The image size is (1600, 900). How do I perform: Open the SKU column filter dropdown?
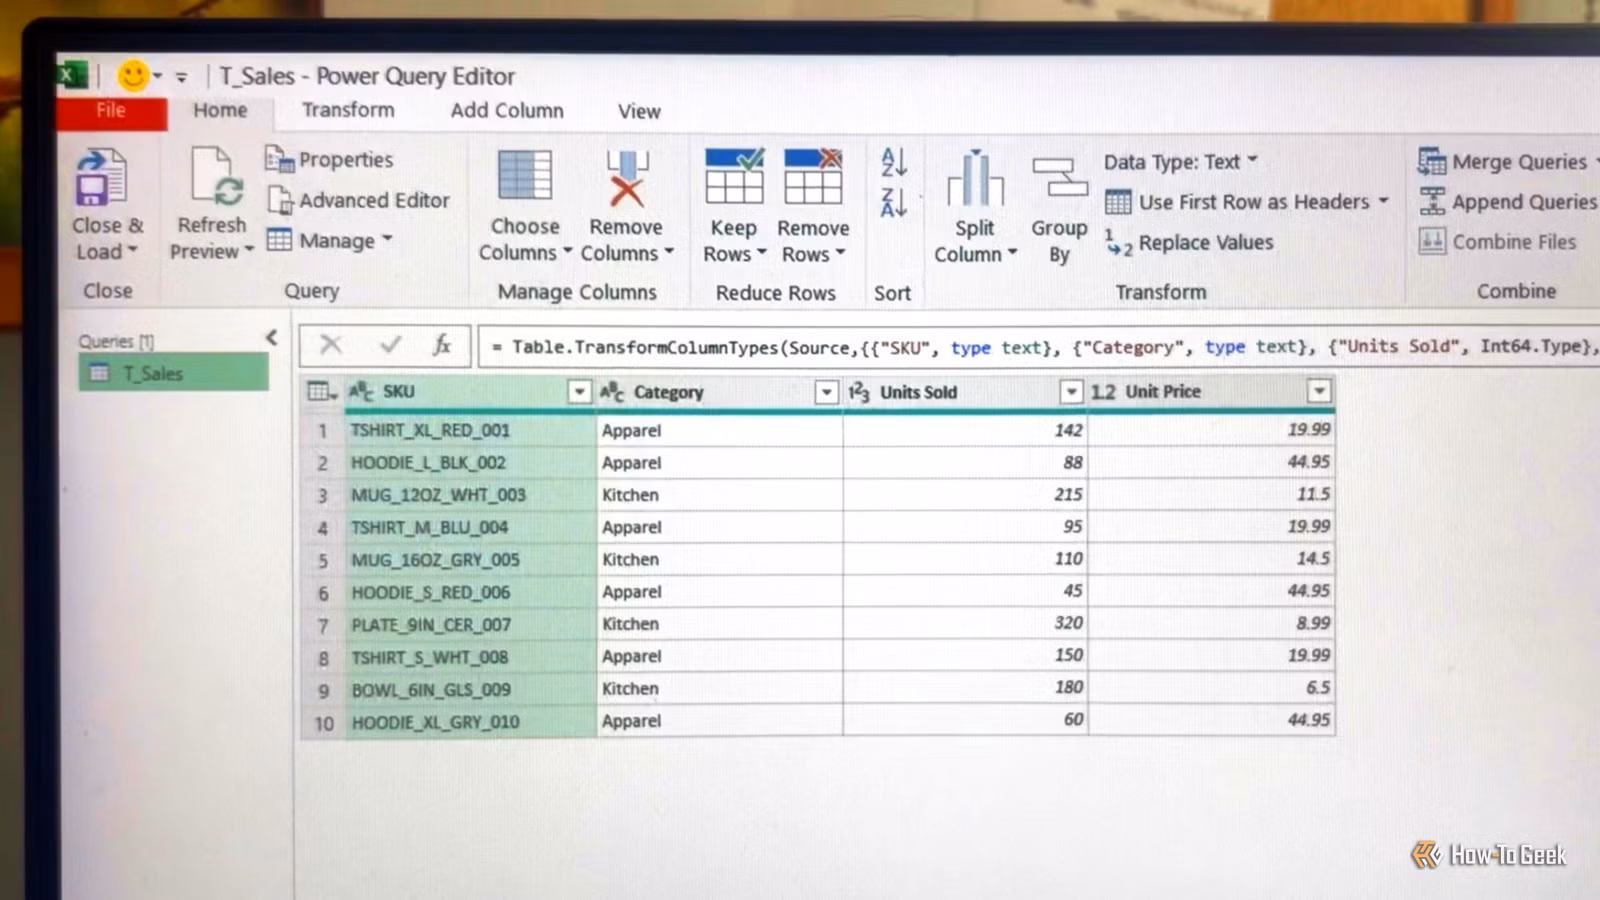[x=579, y=392]
